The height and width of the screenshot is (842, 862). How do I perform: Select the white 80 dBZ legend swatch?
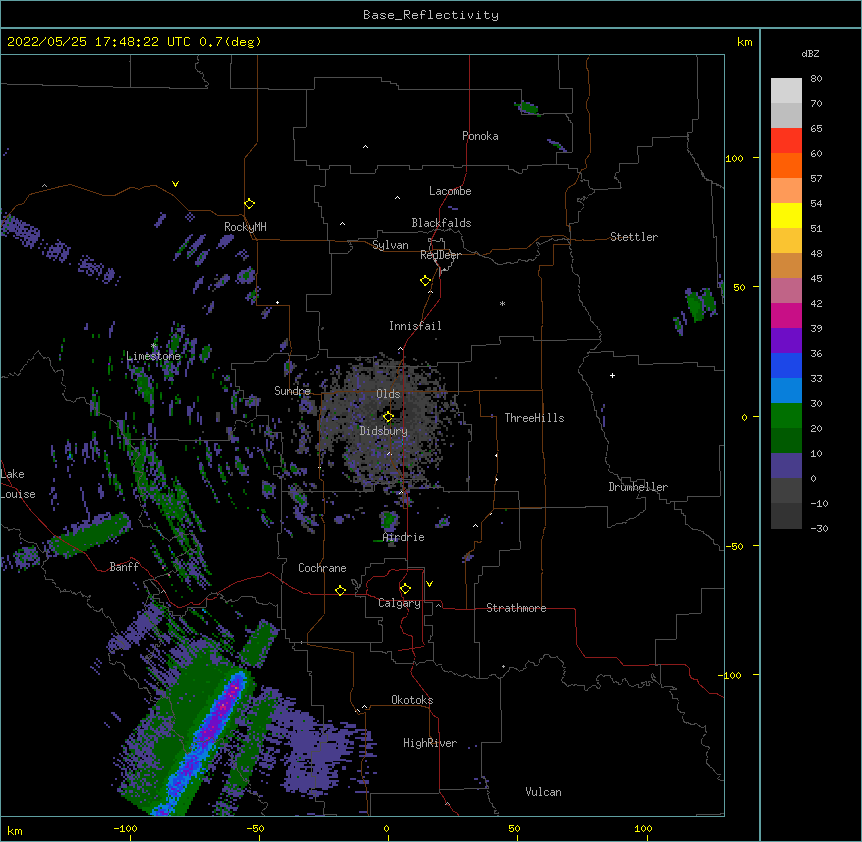[x=786, y=91]
